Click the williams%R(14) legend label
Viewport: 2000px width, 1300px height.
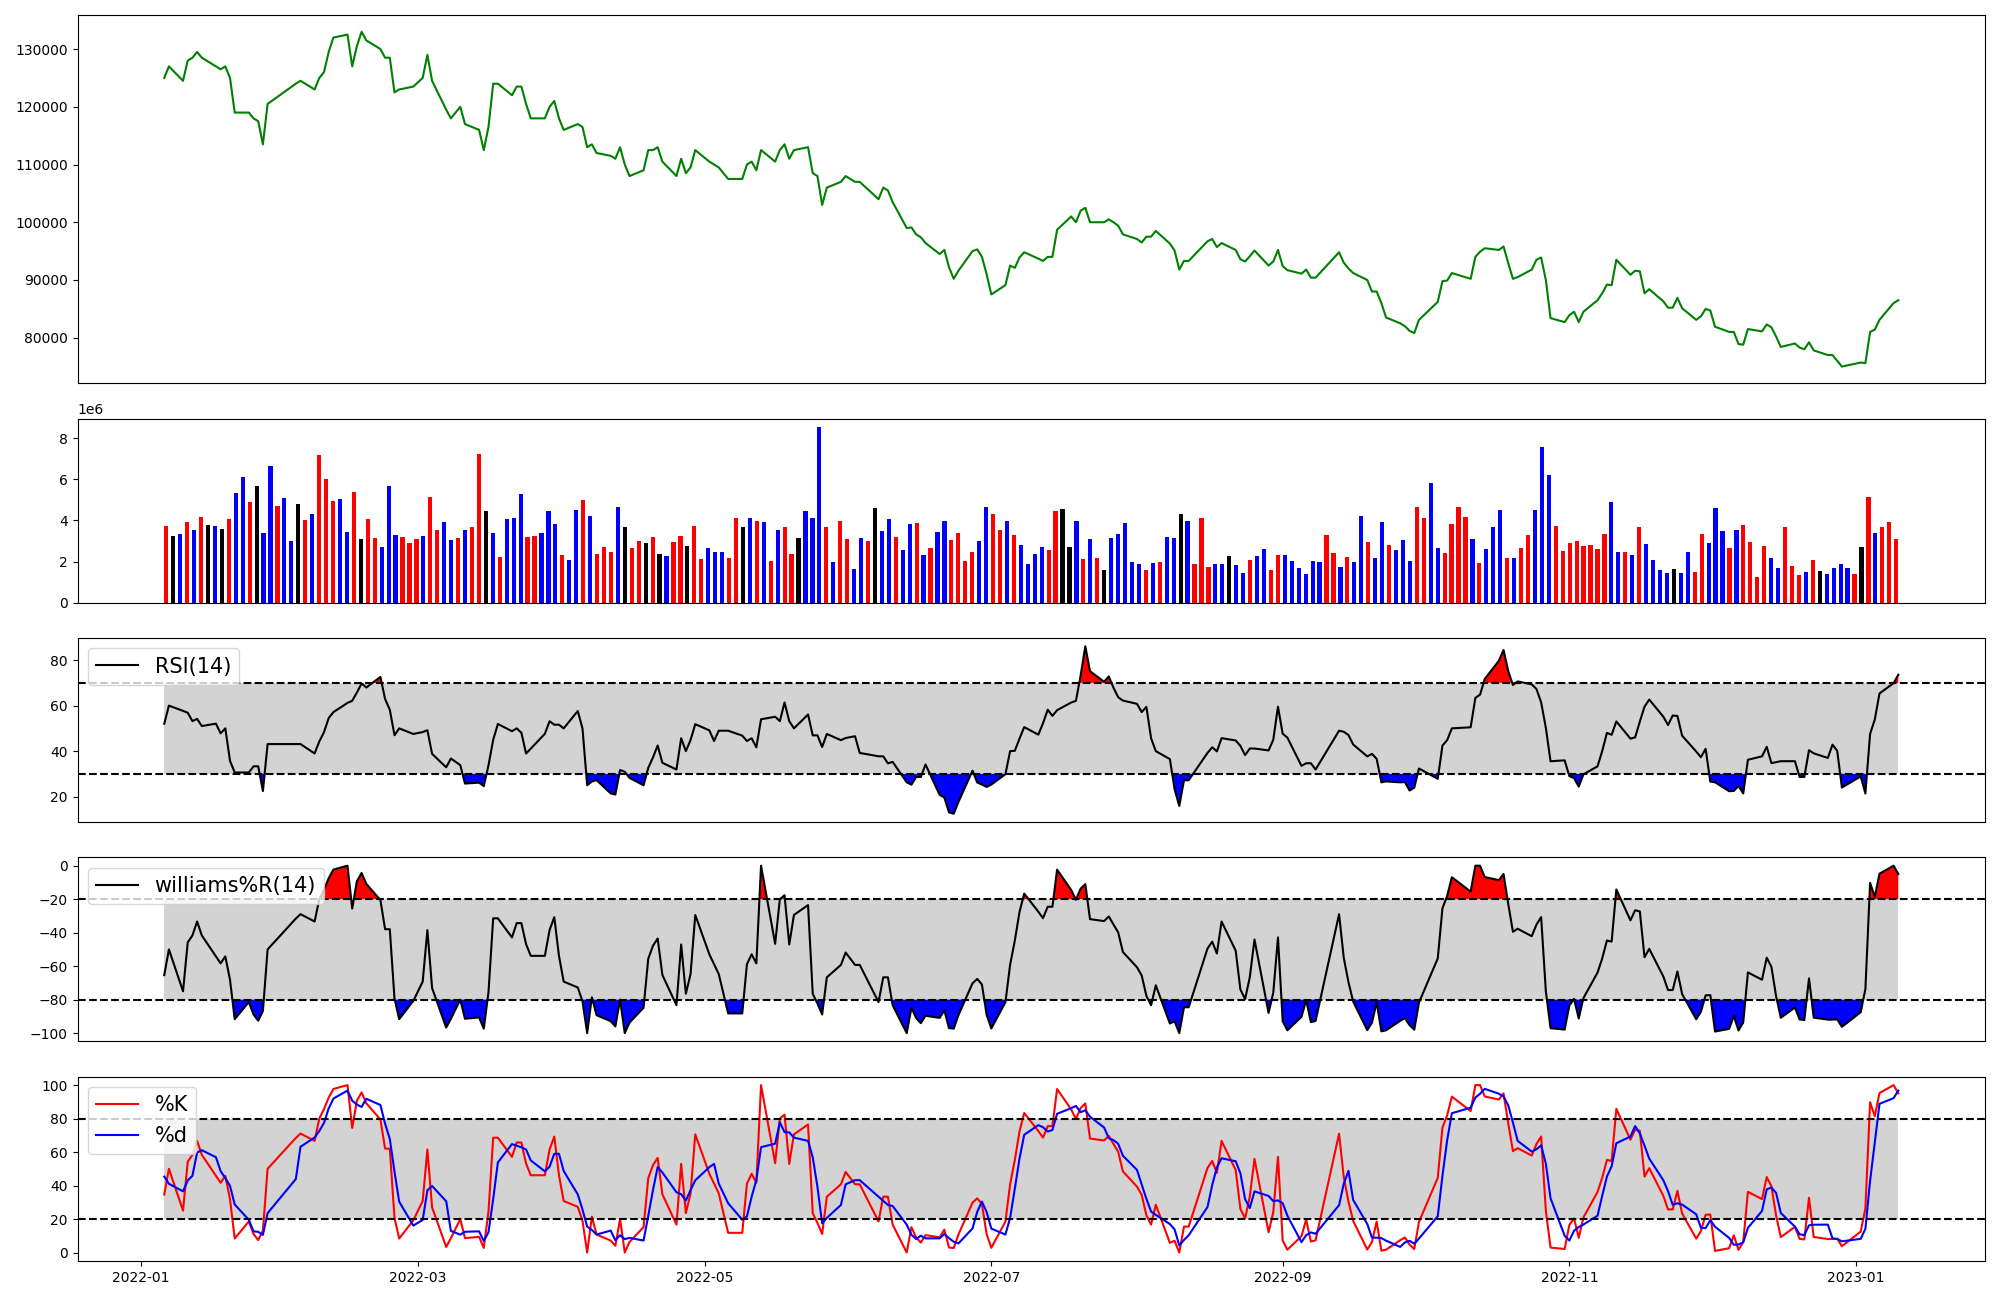pos(234,885)
